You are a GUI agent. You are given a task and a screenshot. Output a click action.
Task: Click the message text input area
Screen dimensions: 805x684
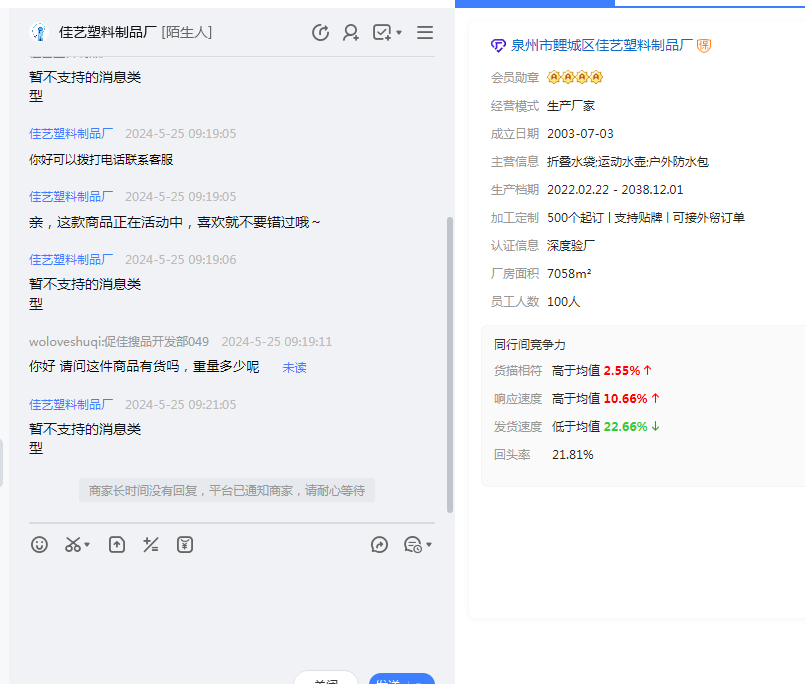click(x=230, y=610)
